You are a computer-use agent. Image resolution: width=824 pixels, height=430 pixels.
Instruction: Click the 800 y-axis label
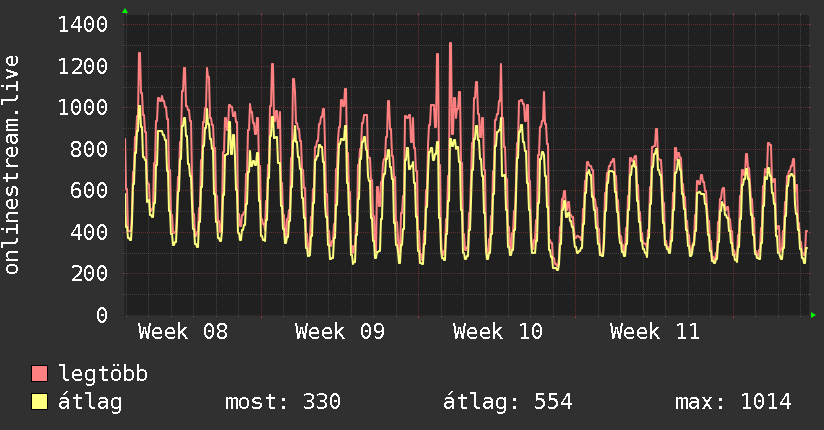point(89,149)
